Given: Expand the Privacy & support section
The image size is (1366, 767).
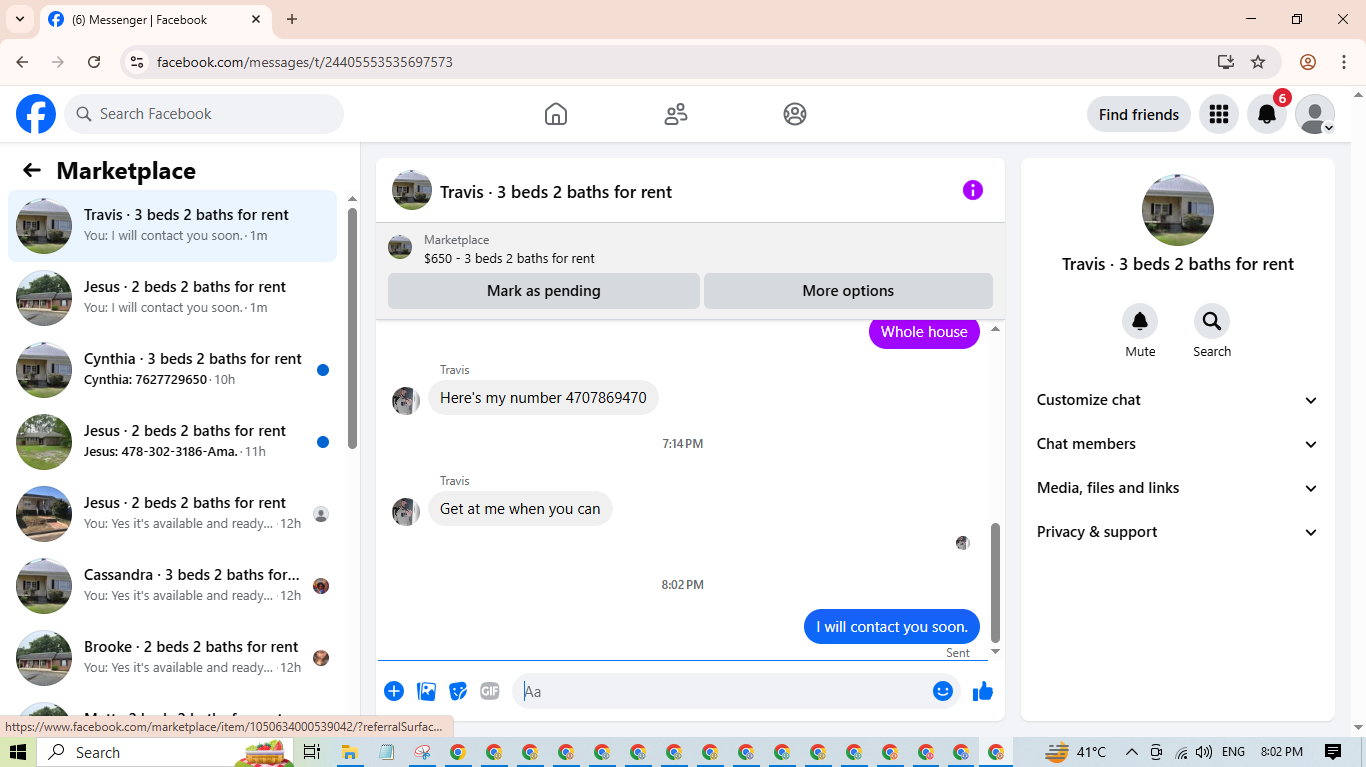Looking at the screenshot, I should click(1178, 532).
